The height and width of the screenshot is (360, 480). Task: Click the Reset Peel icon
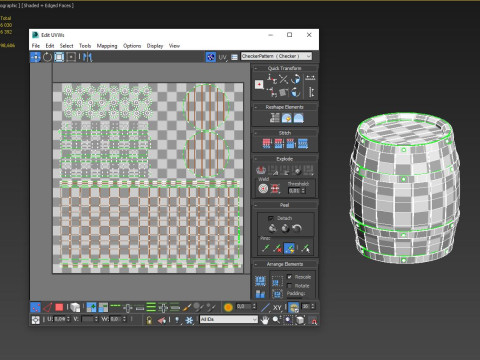(297, 228)
